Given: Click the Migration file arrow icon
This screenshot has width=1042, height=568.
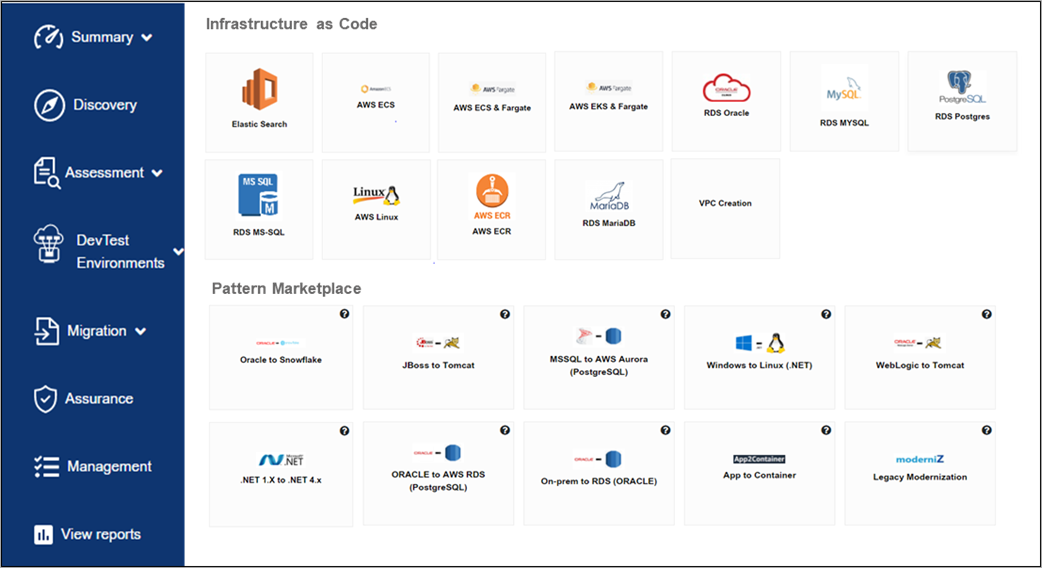Looking at the screenshot, I should (x=47, y=331).
